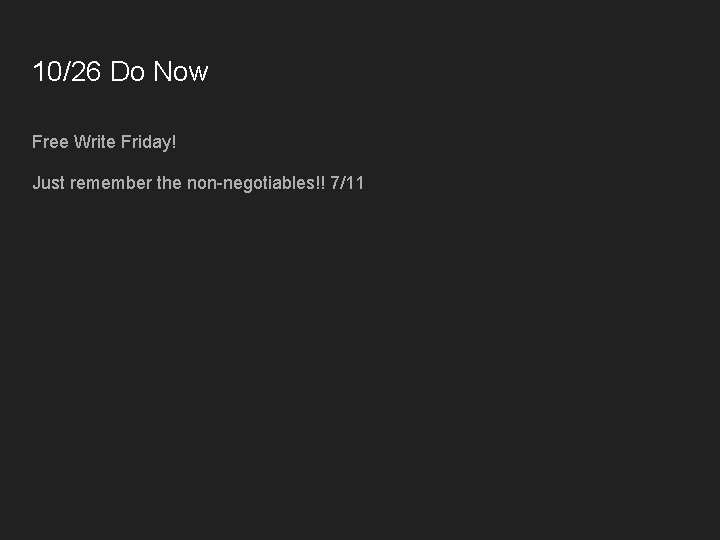720x540 pixels.
Task: Click the double exclamation marks before "7/11"
Action: (x=320, y=183)
